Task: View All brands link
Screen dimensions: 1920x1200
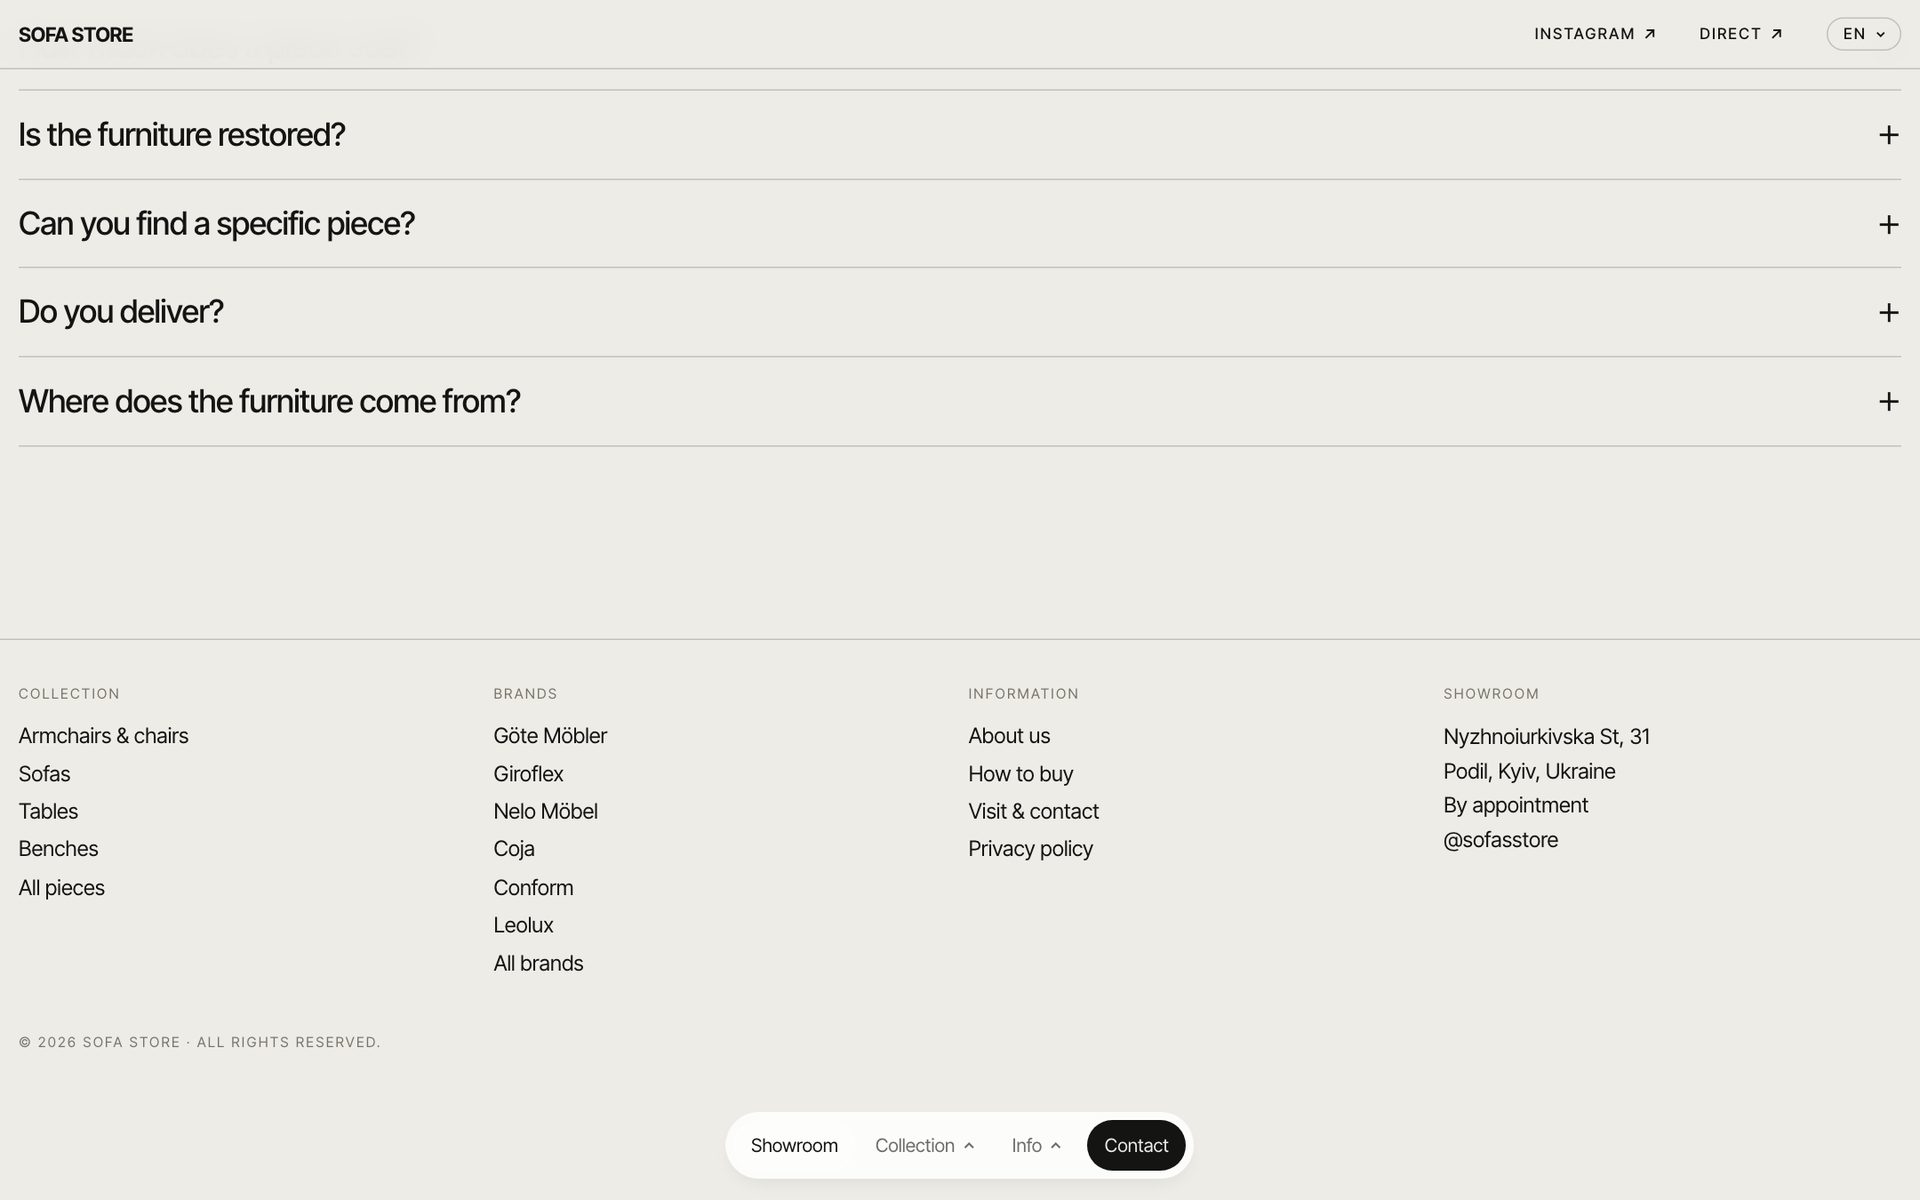Action: [x=538, y=963]
